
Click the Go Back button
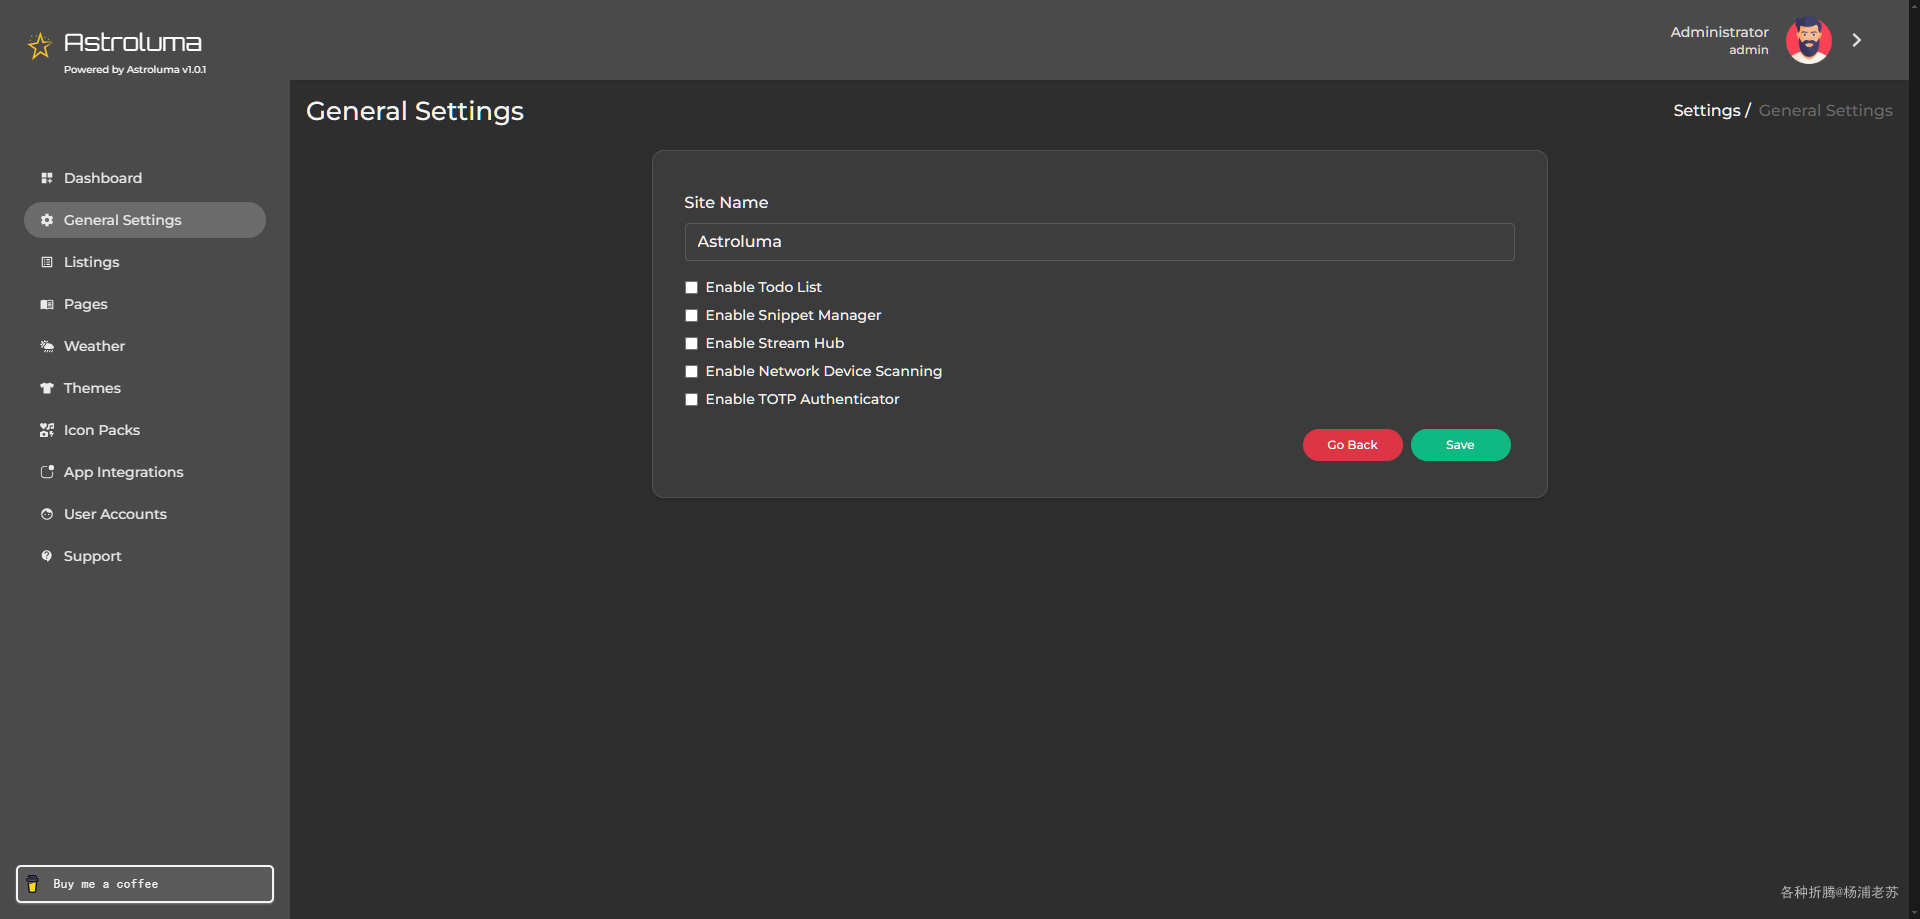(x=1352, y=445)
